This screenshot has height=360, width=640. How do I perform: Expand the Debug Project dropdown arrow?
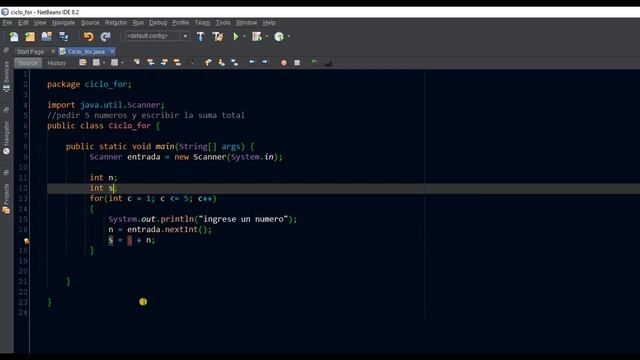click(x=267, y=37)
